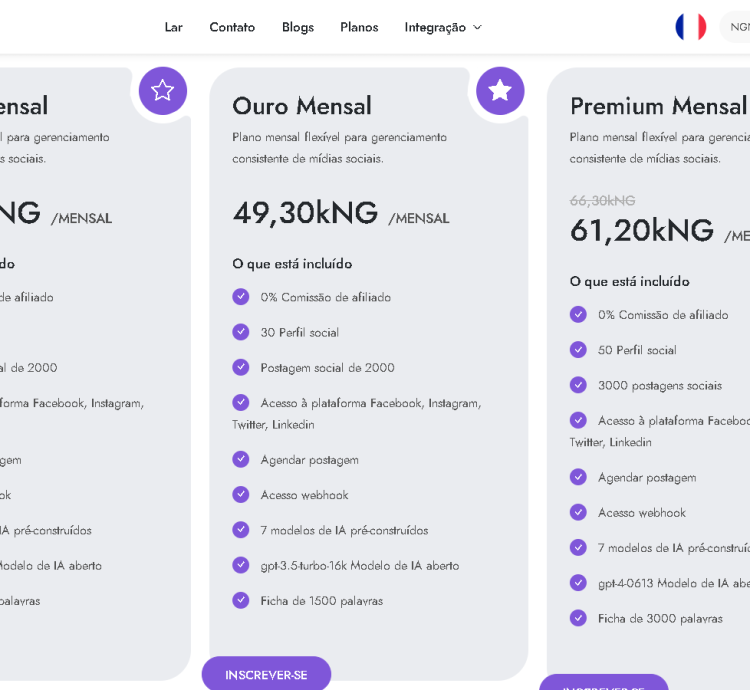The height and width of the screenshot is (690, 750).
Task: Click the Contato navigation link
Action: point(232,27)
